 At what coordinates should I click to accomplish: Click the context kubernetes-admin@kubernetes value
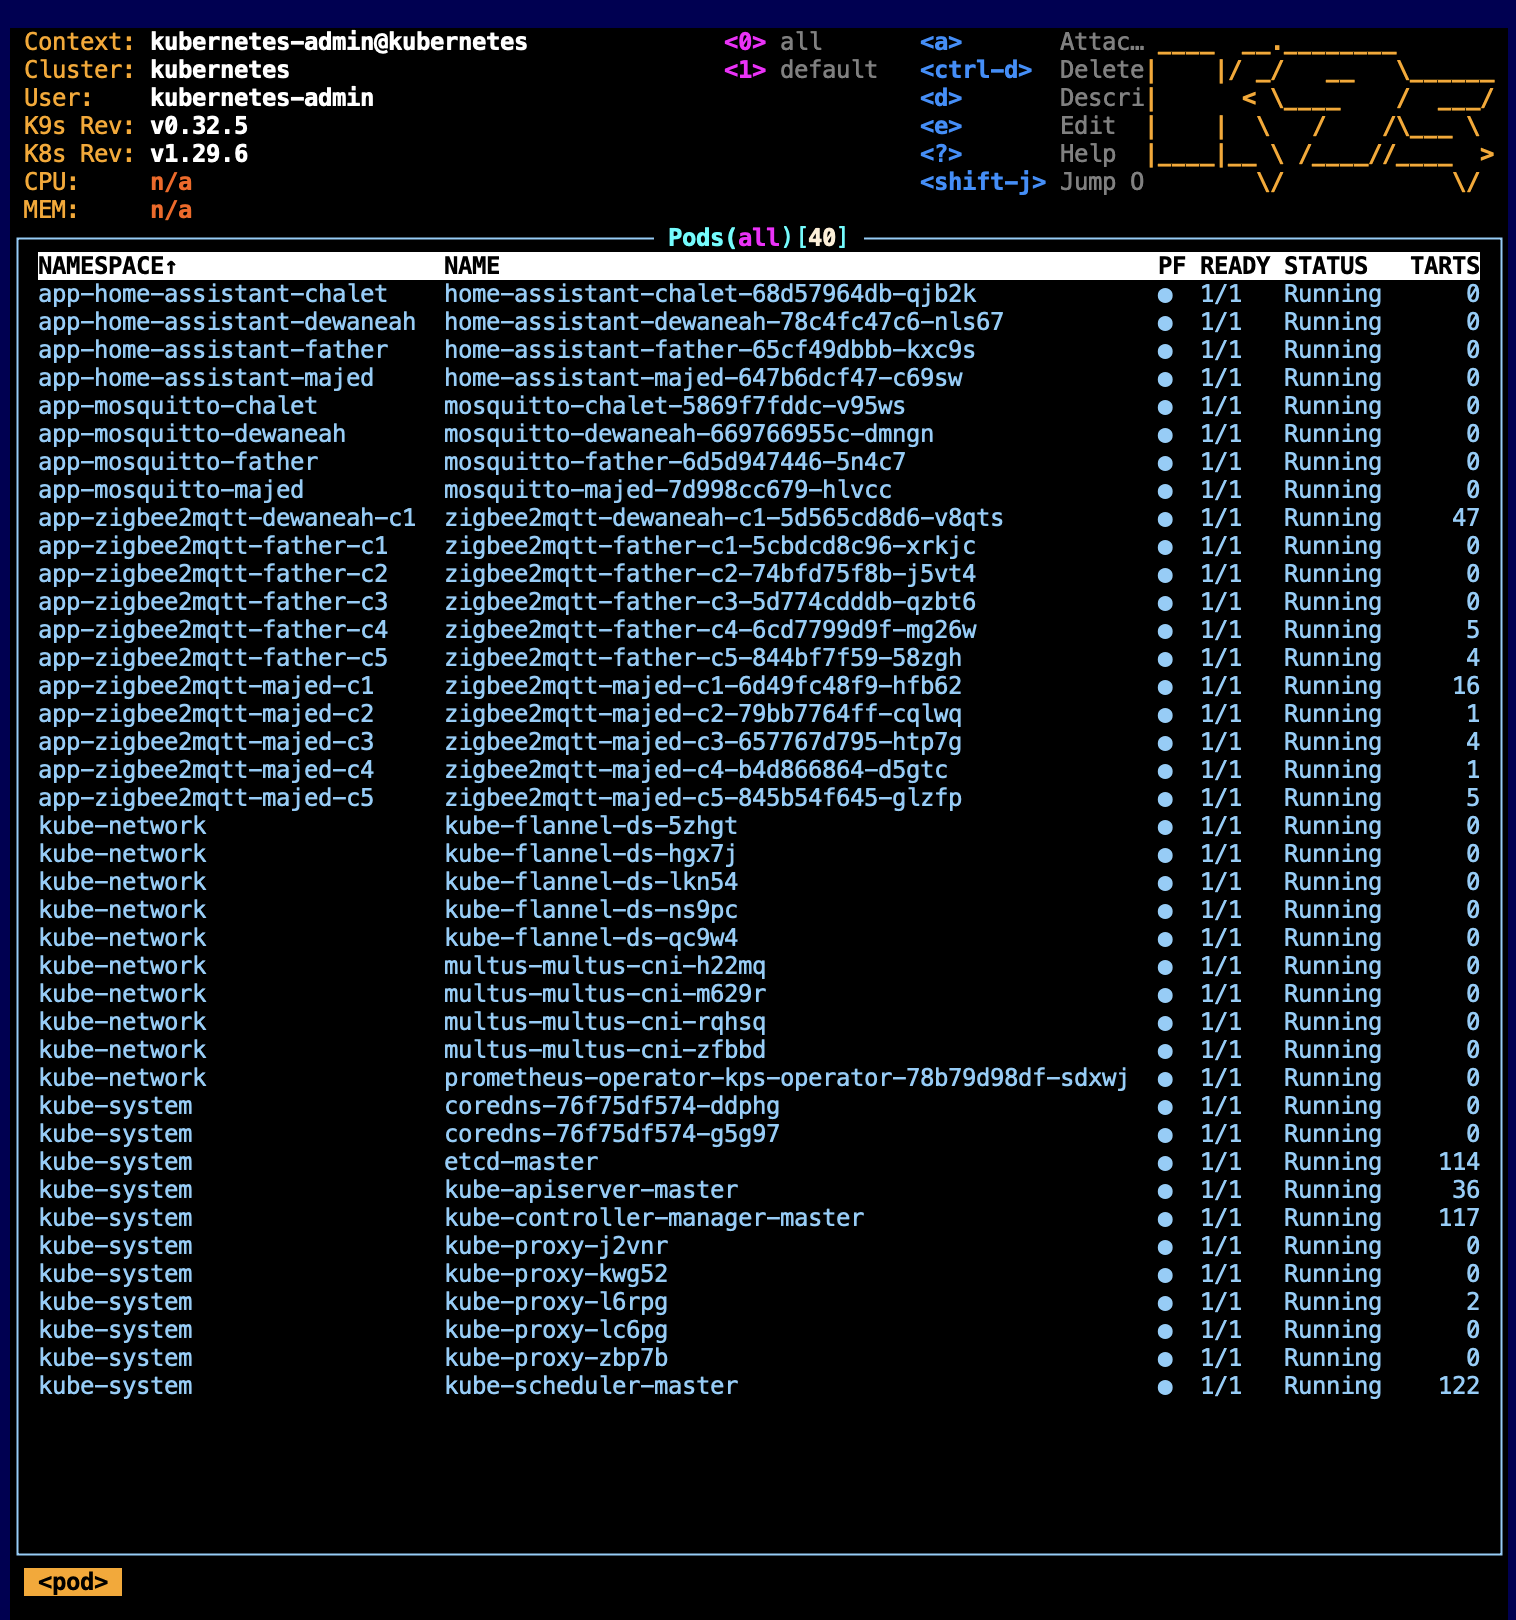click(339, 42)
